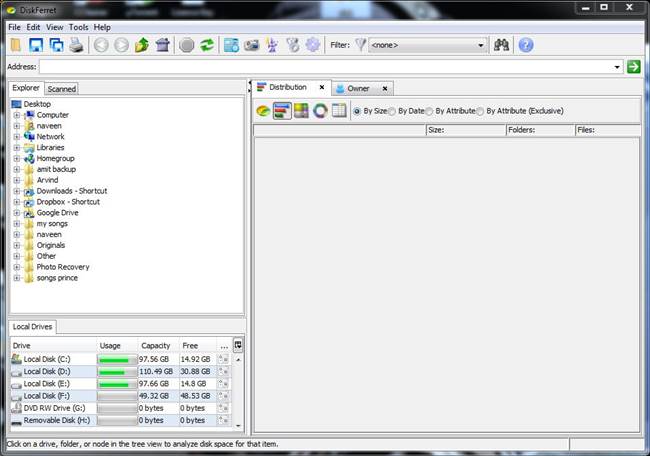
Task: Expand the Computer tree node
Action: click(17, 115)
